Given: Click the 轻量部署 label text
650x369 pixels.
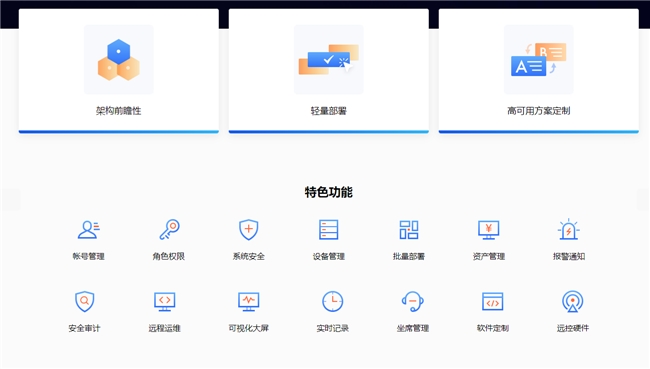Looking at the screenshot, I should pos(329,111).
